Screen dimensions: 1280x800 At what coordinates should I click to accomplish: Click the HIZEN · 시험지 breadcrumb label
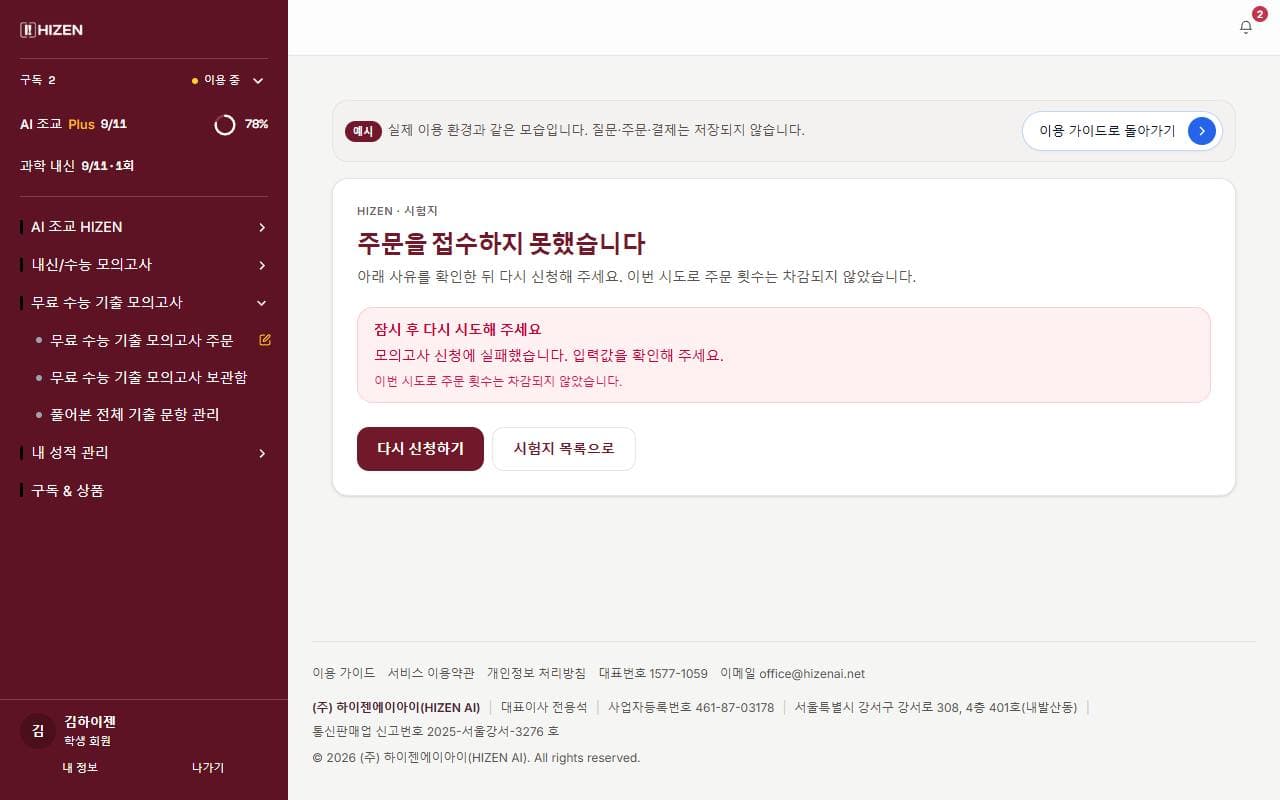pos(397,211)
